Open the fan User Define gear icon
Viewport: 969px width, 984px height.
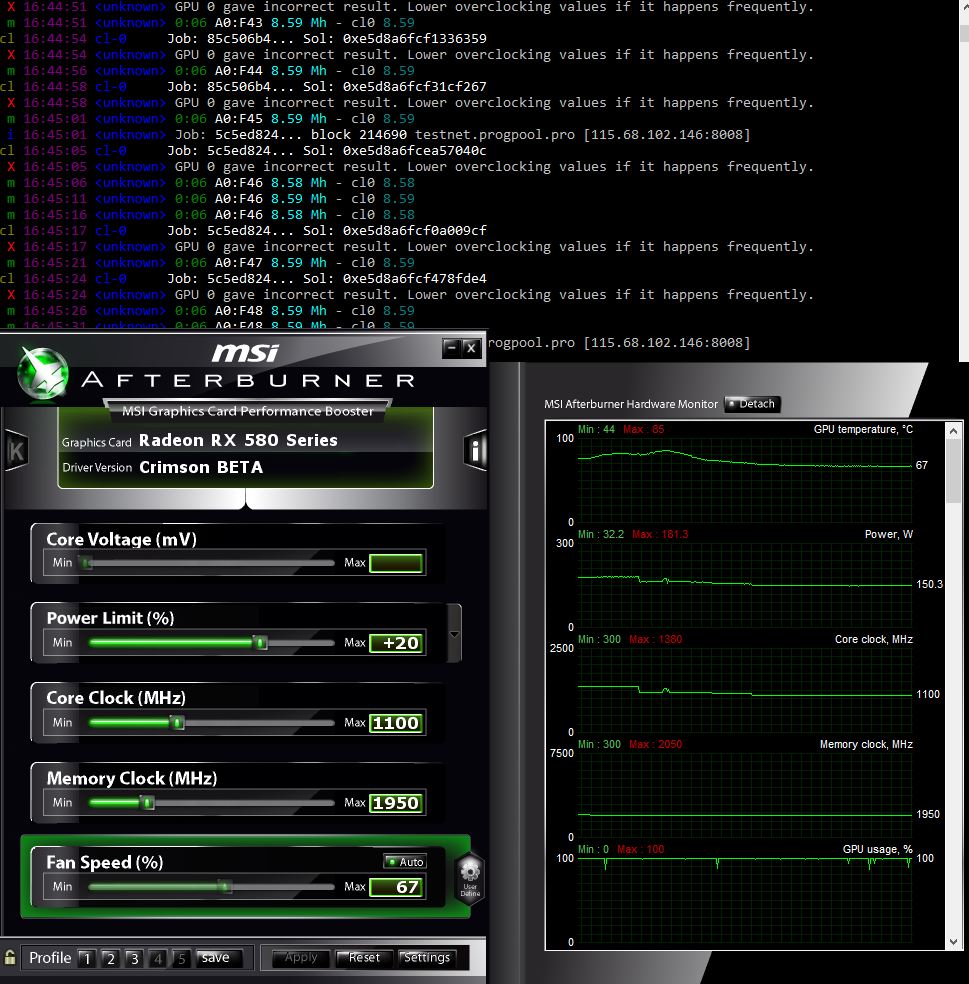point(470,878)
